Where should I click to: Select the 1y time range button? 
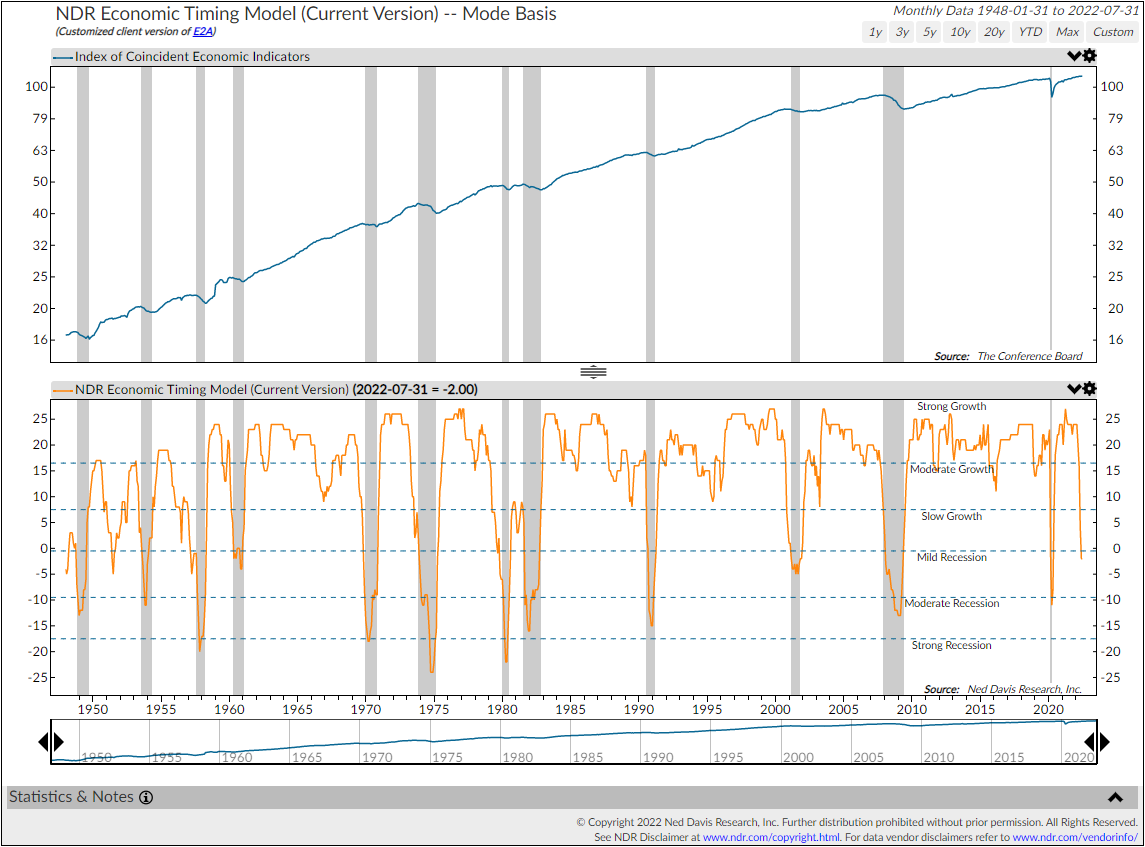click(x=875, y=32)
